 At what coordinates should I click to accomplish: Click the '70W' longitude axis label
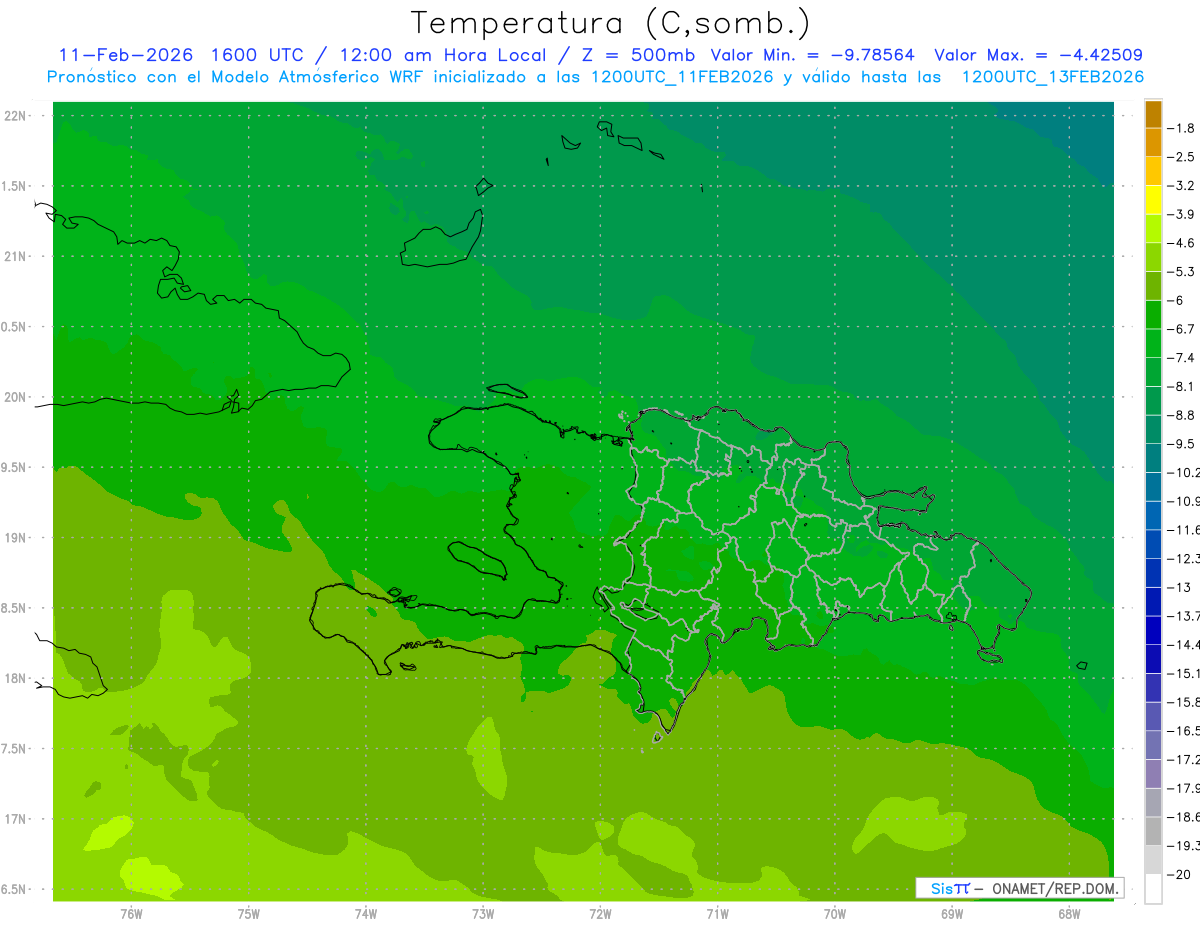point(834,914)
